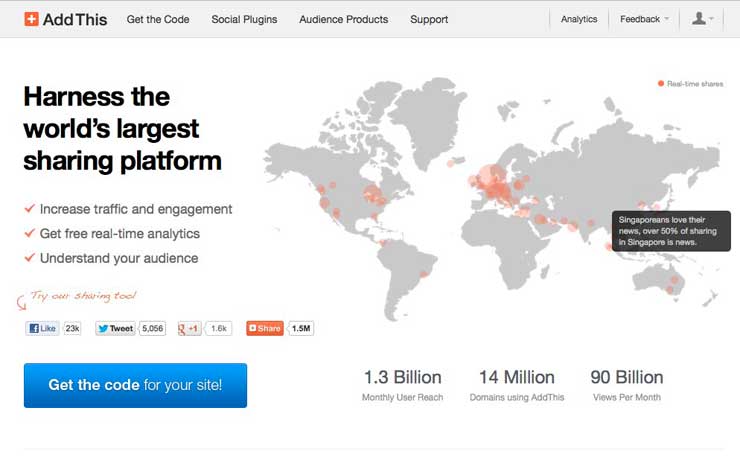Click the AddThis orange plus logo icon
This screenshot has width=740, height=469.
pos(31,19)
